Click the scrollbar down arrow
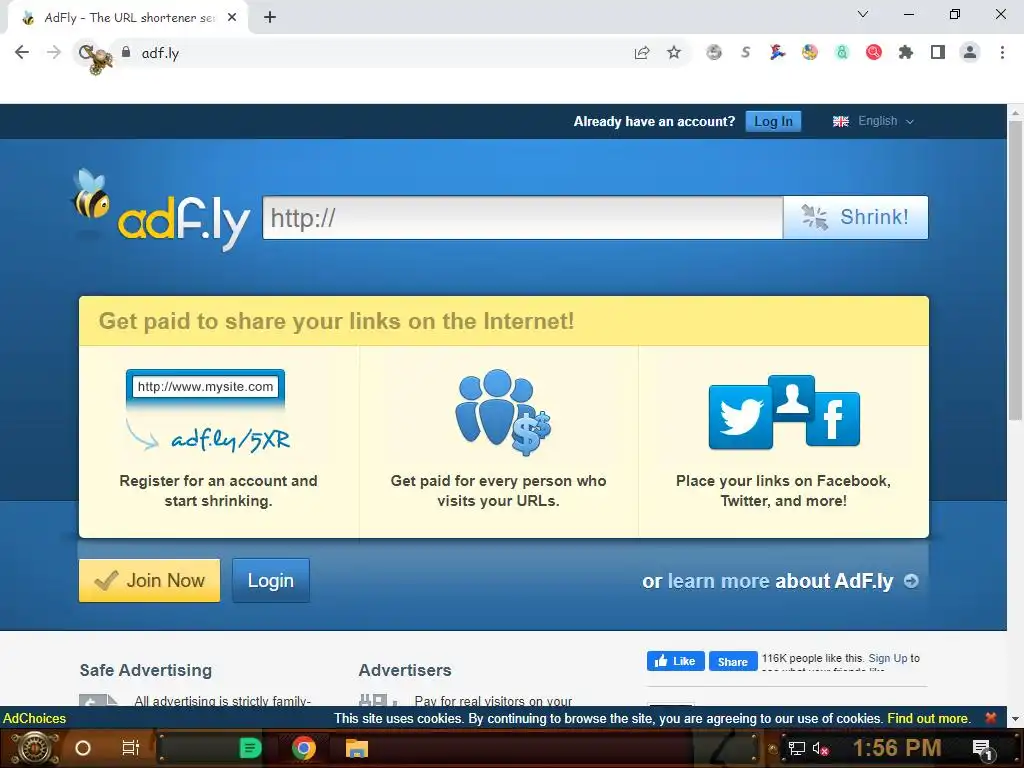This screenshot has width=1024, height=768. click(x=1015, y=719)
